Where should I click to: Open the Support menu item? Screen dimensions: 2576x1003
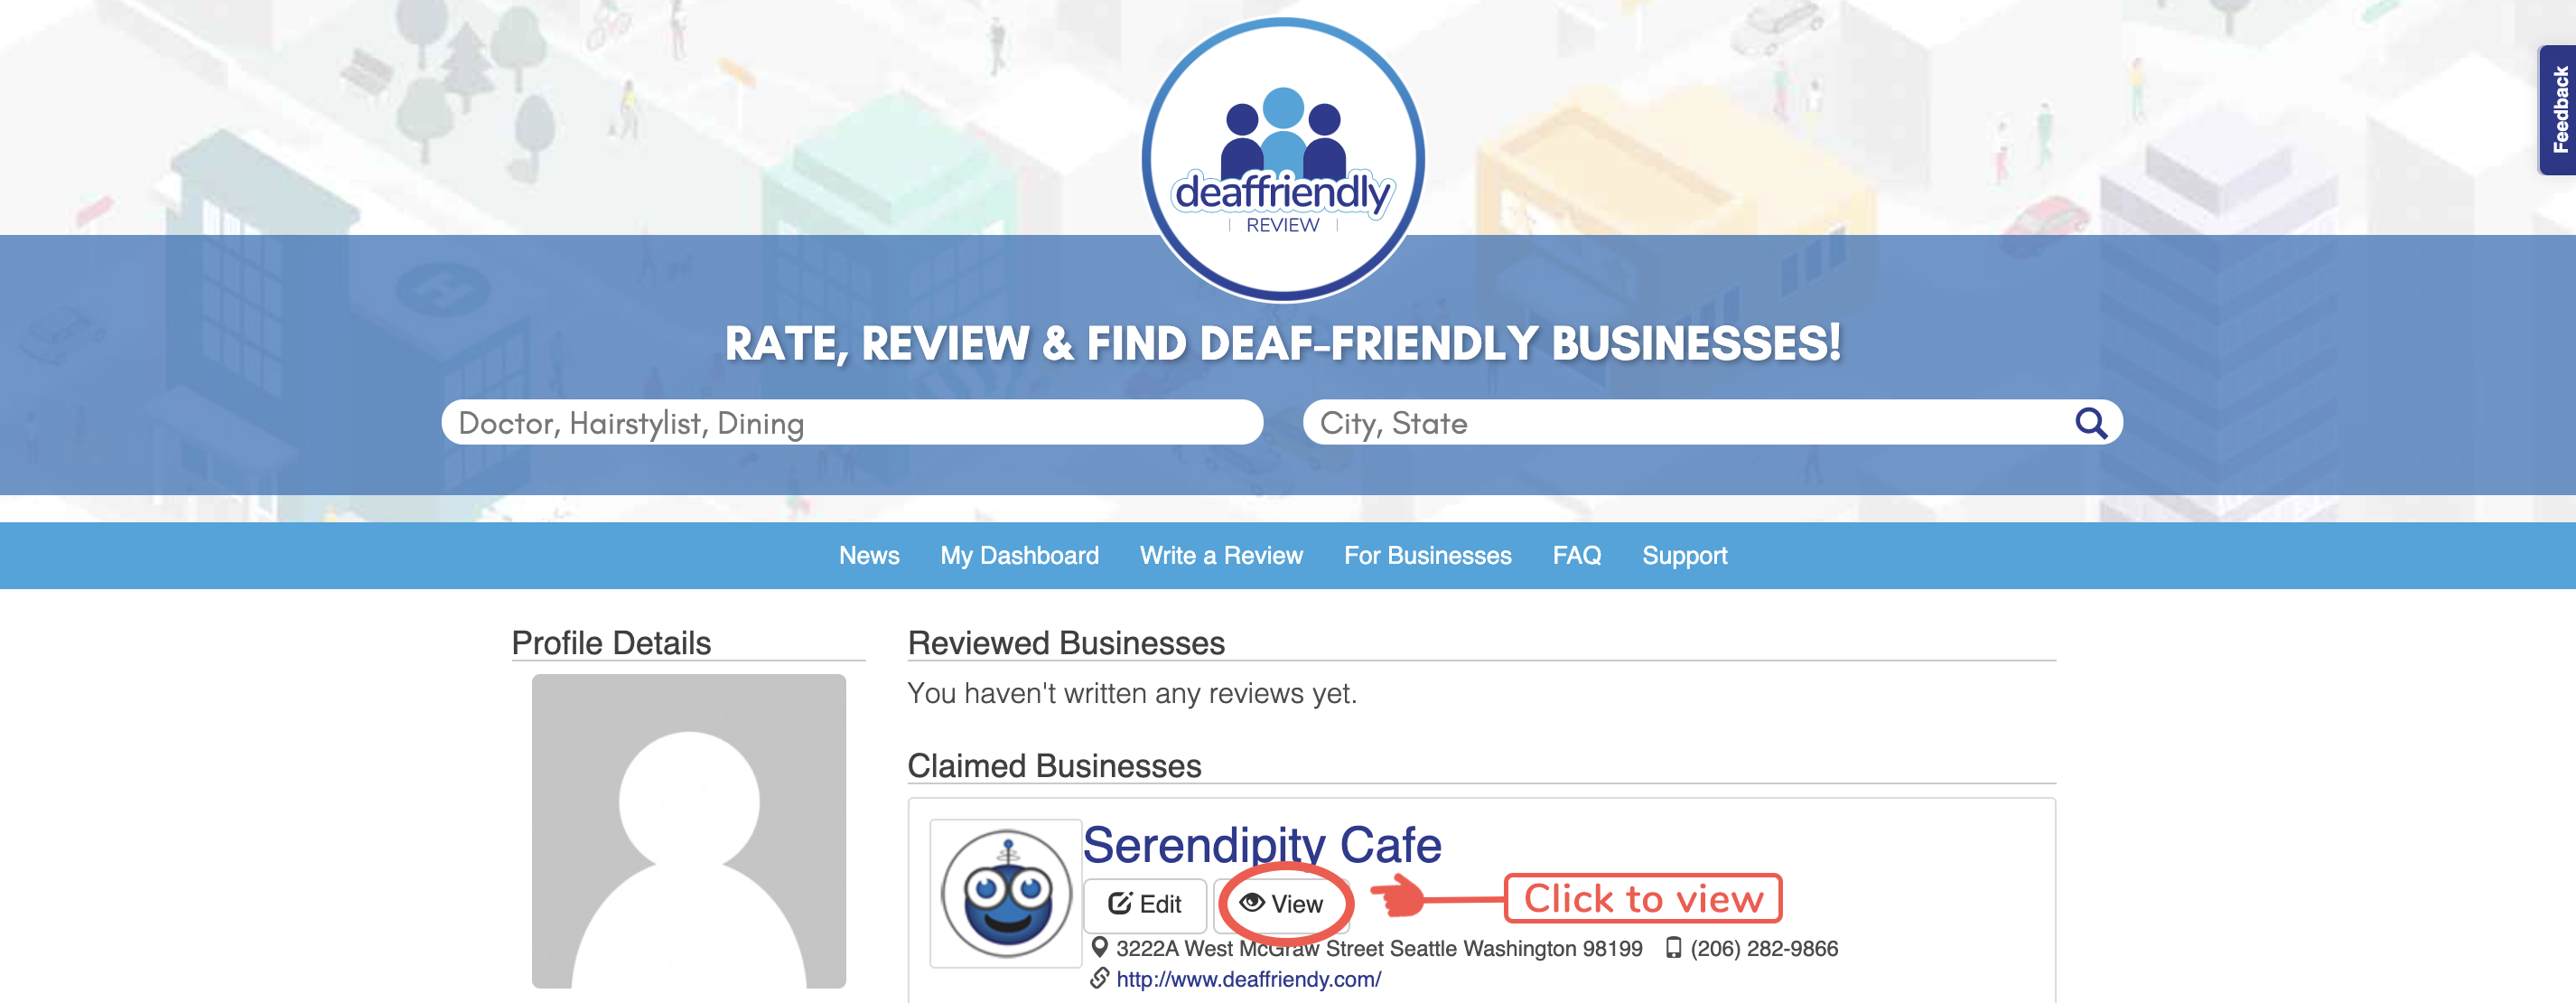click(1684, 555)
